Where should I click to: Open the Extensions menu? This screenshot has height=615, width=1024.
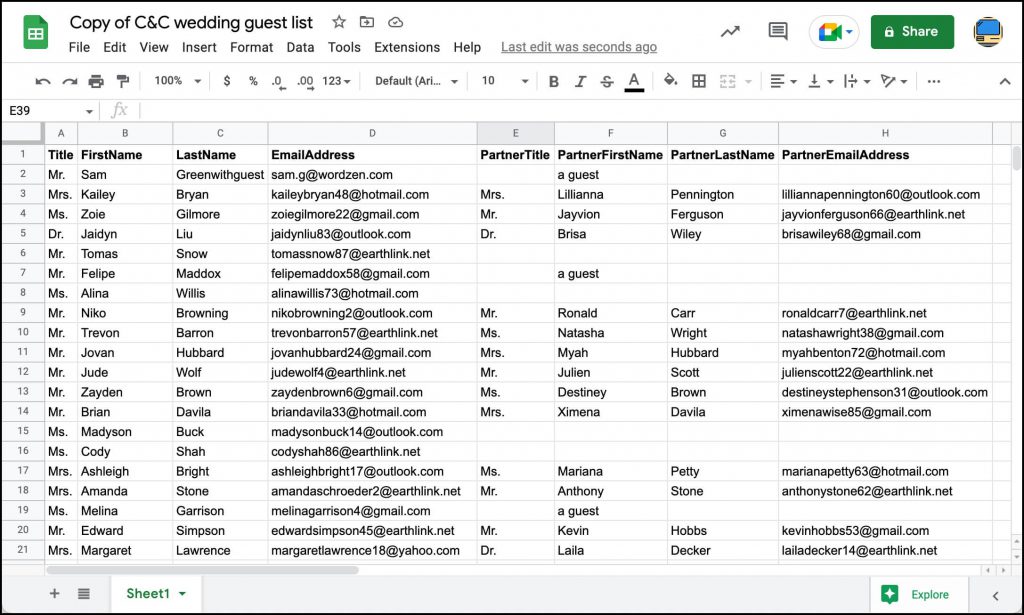(407, 47)
